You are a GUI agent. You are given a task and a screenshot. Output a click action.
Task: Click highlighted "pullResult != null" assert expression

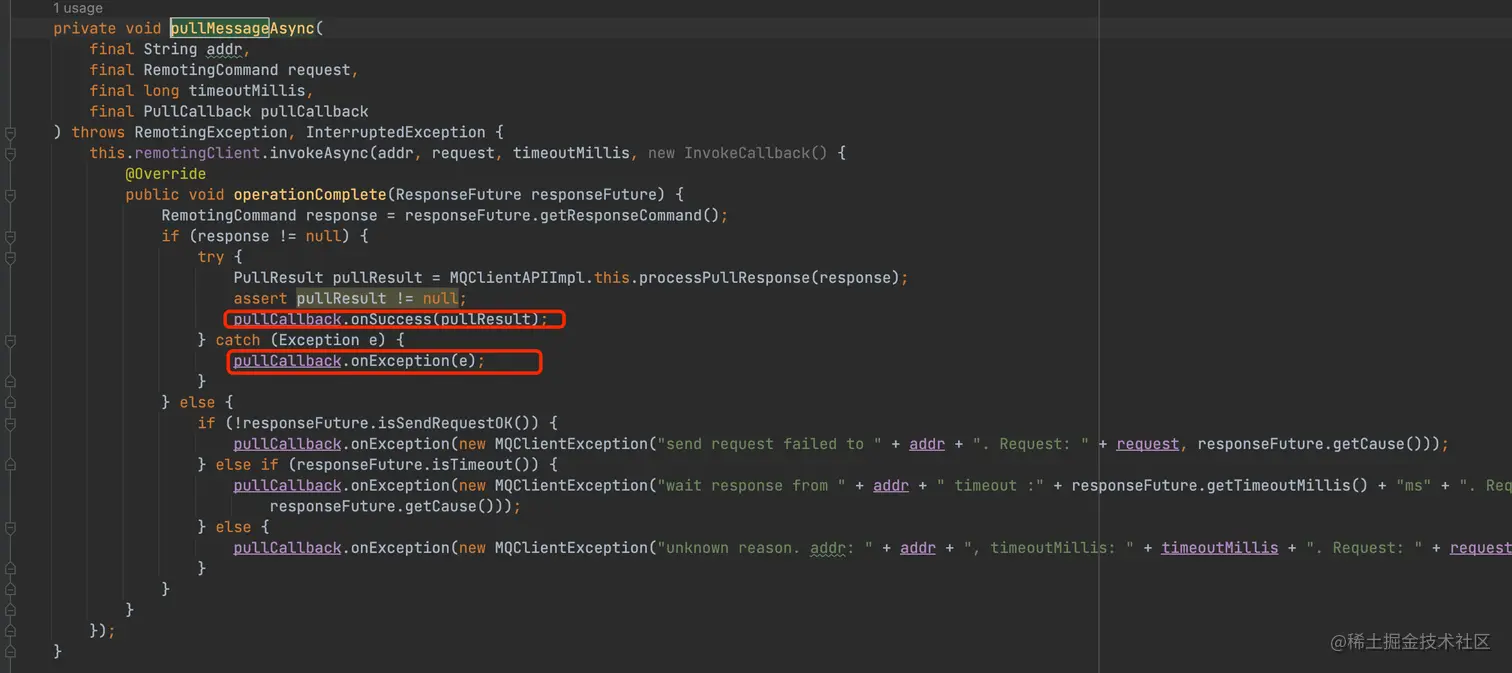click(377, 298)
